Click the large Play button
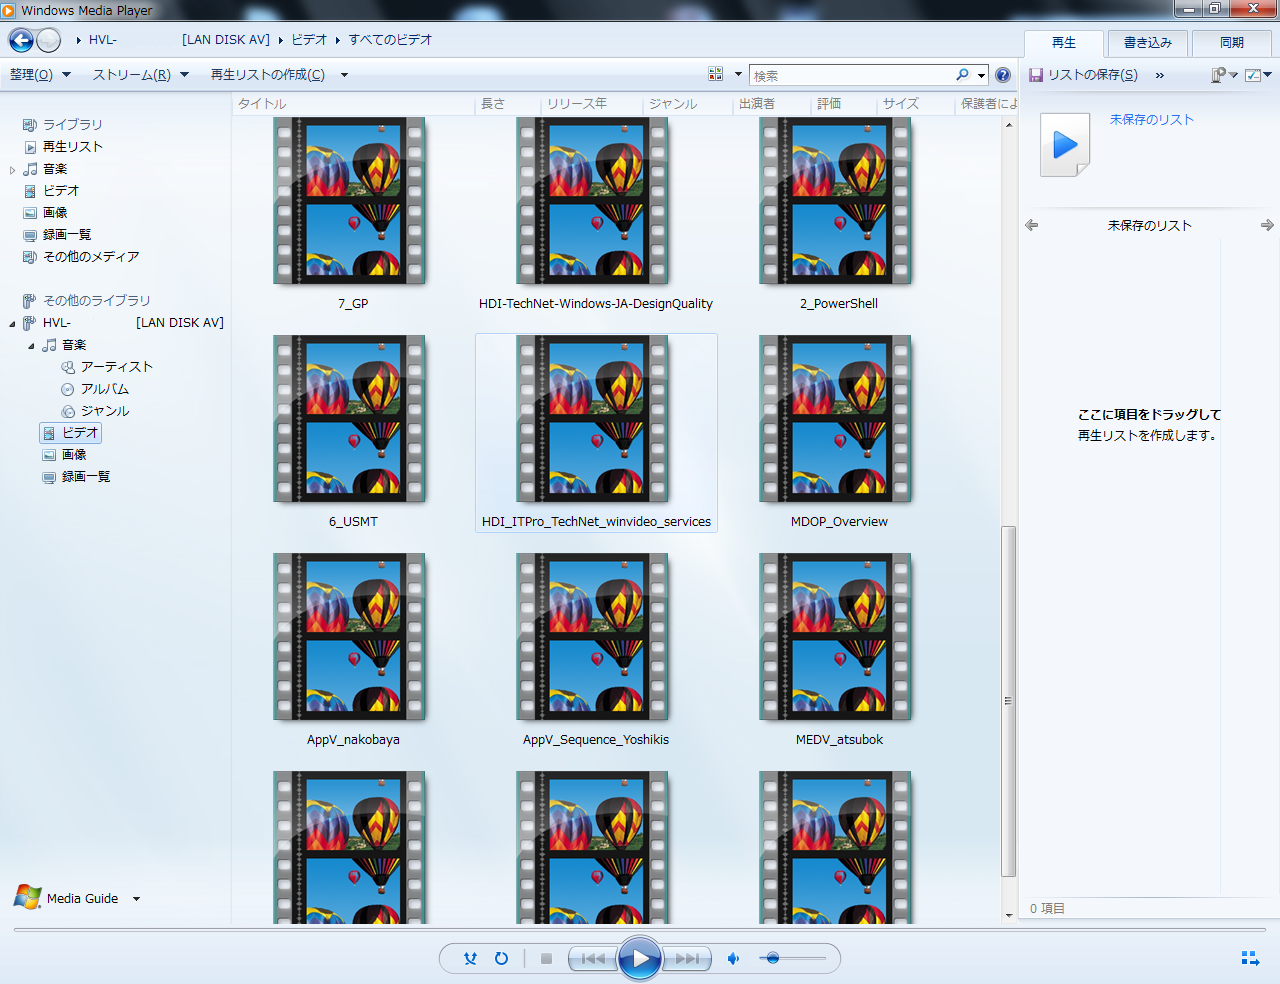 (x=639, y=959)
